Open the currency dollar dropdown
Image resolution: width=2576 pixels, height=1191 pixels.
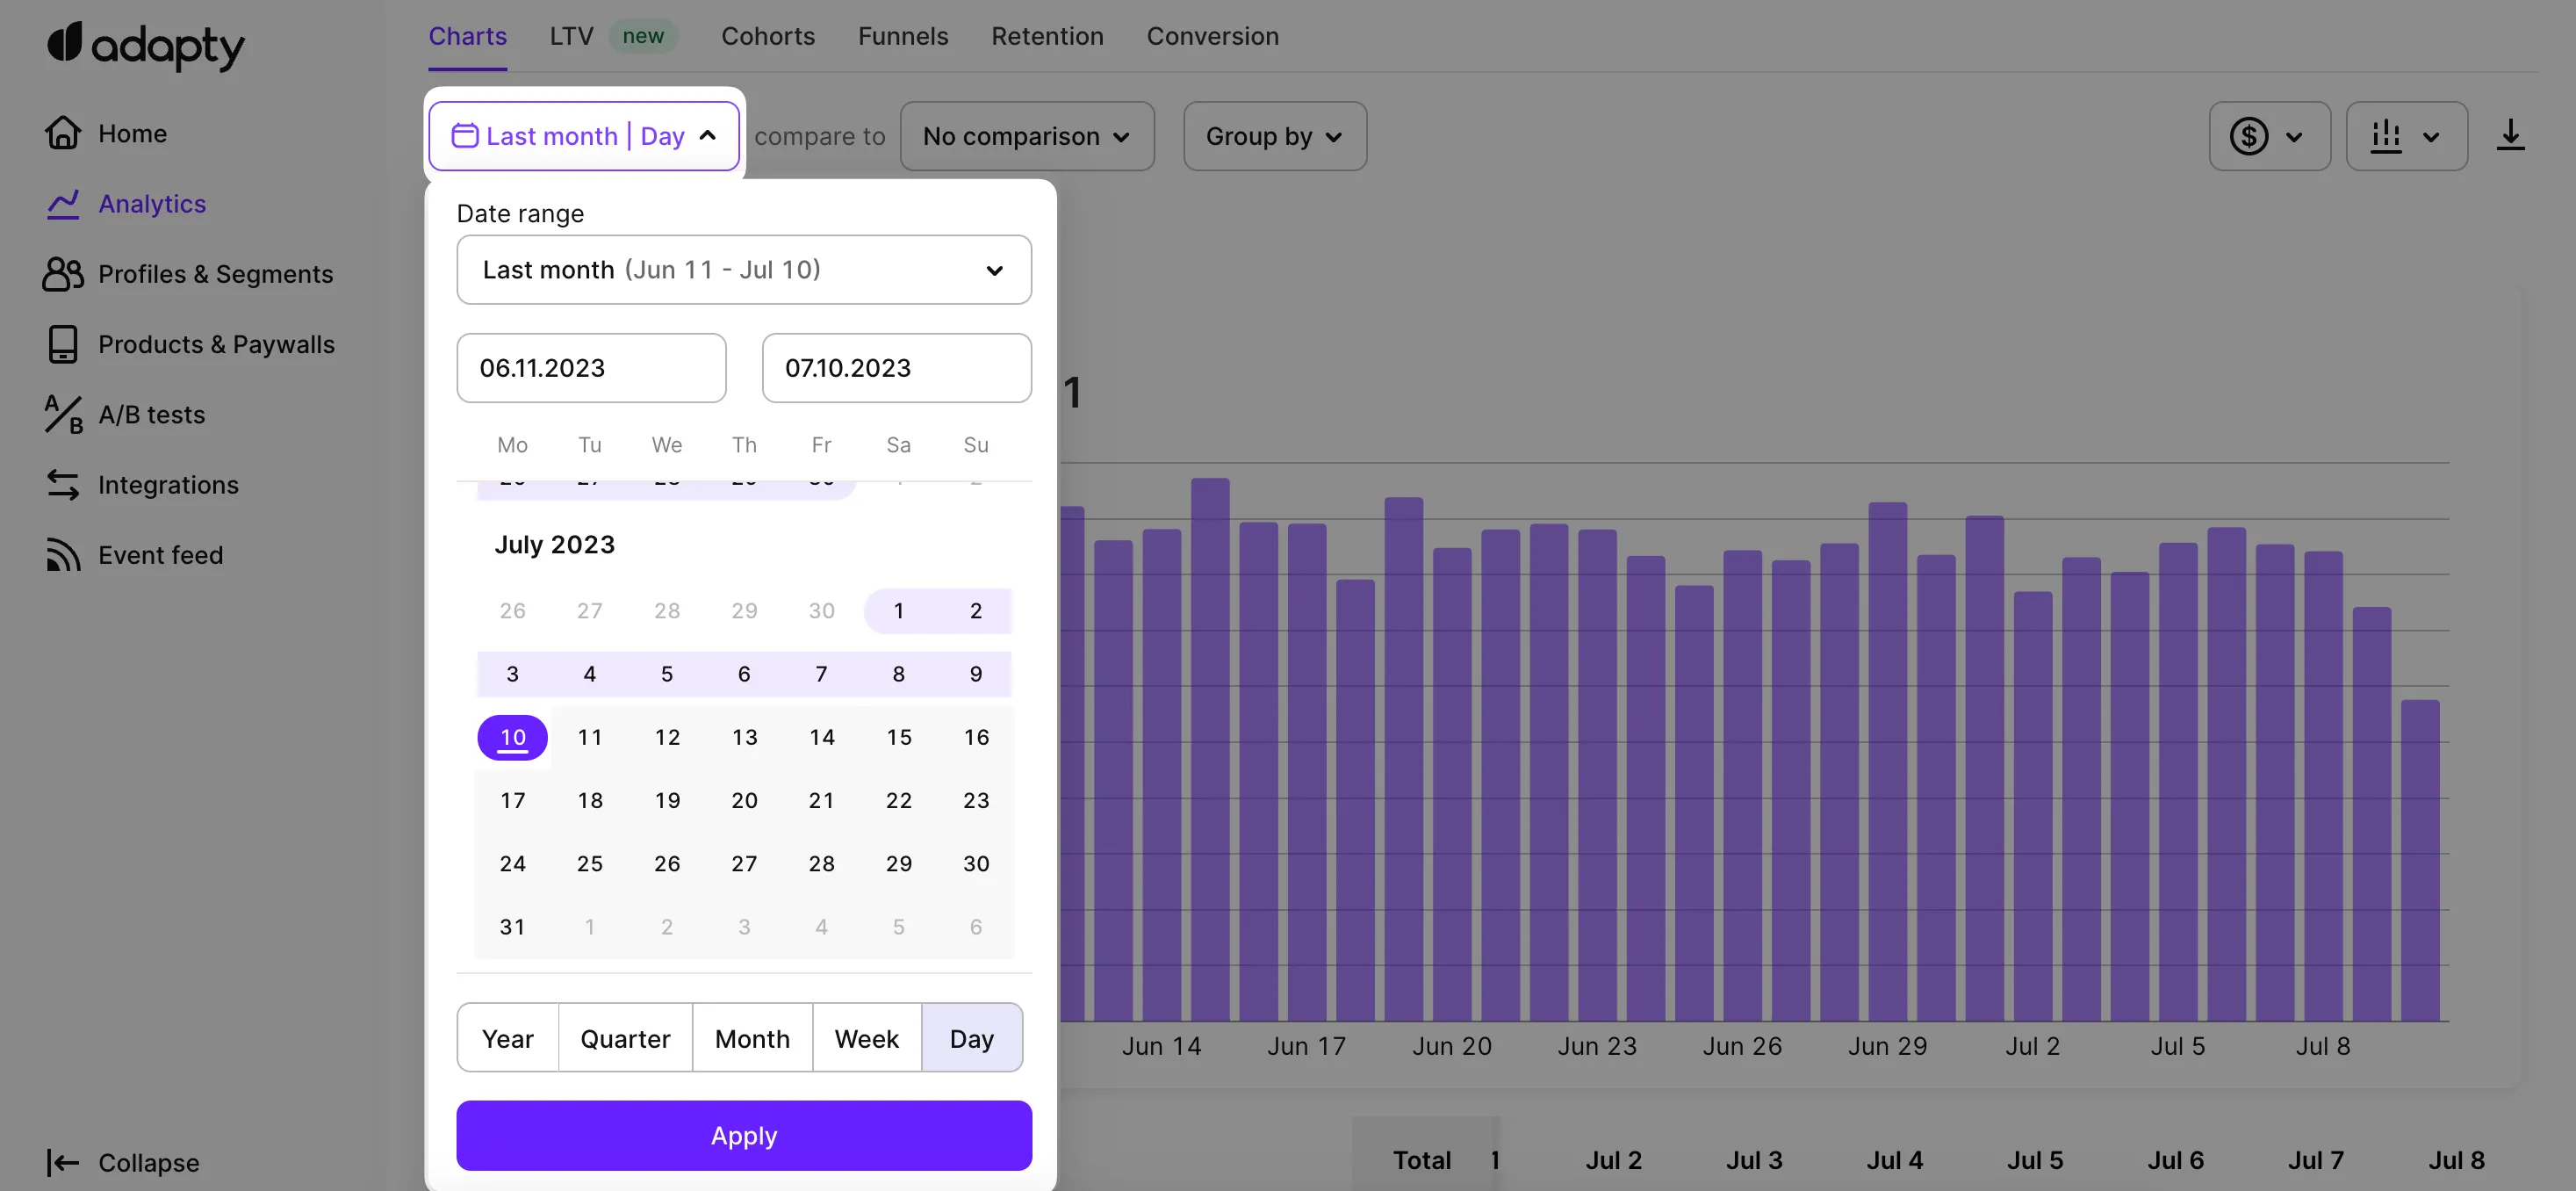click(2268, 136)
